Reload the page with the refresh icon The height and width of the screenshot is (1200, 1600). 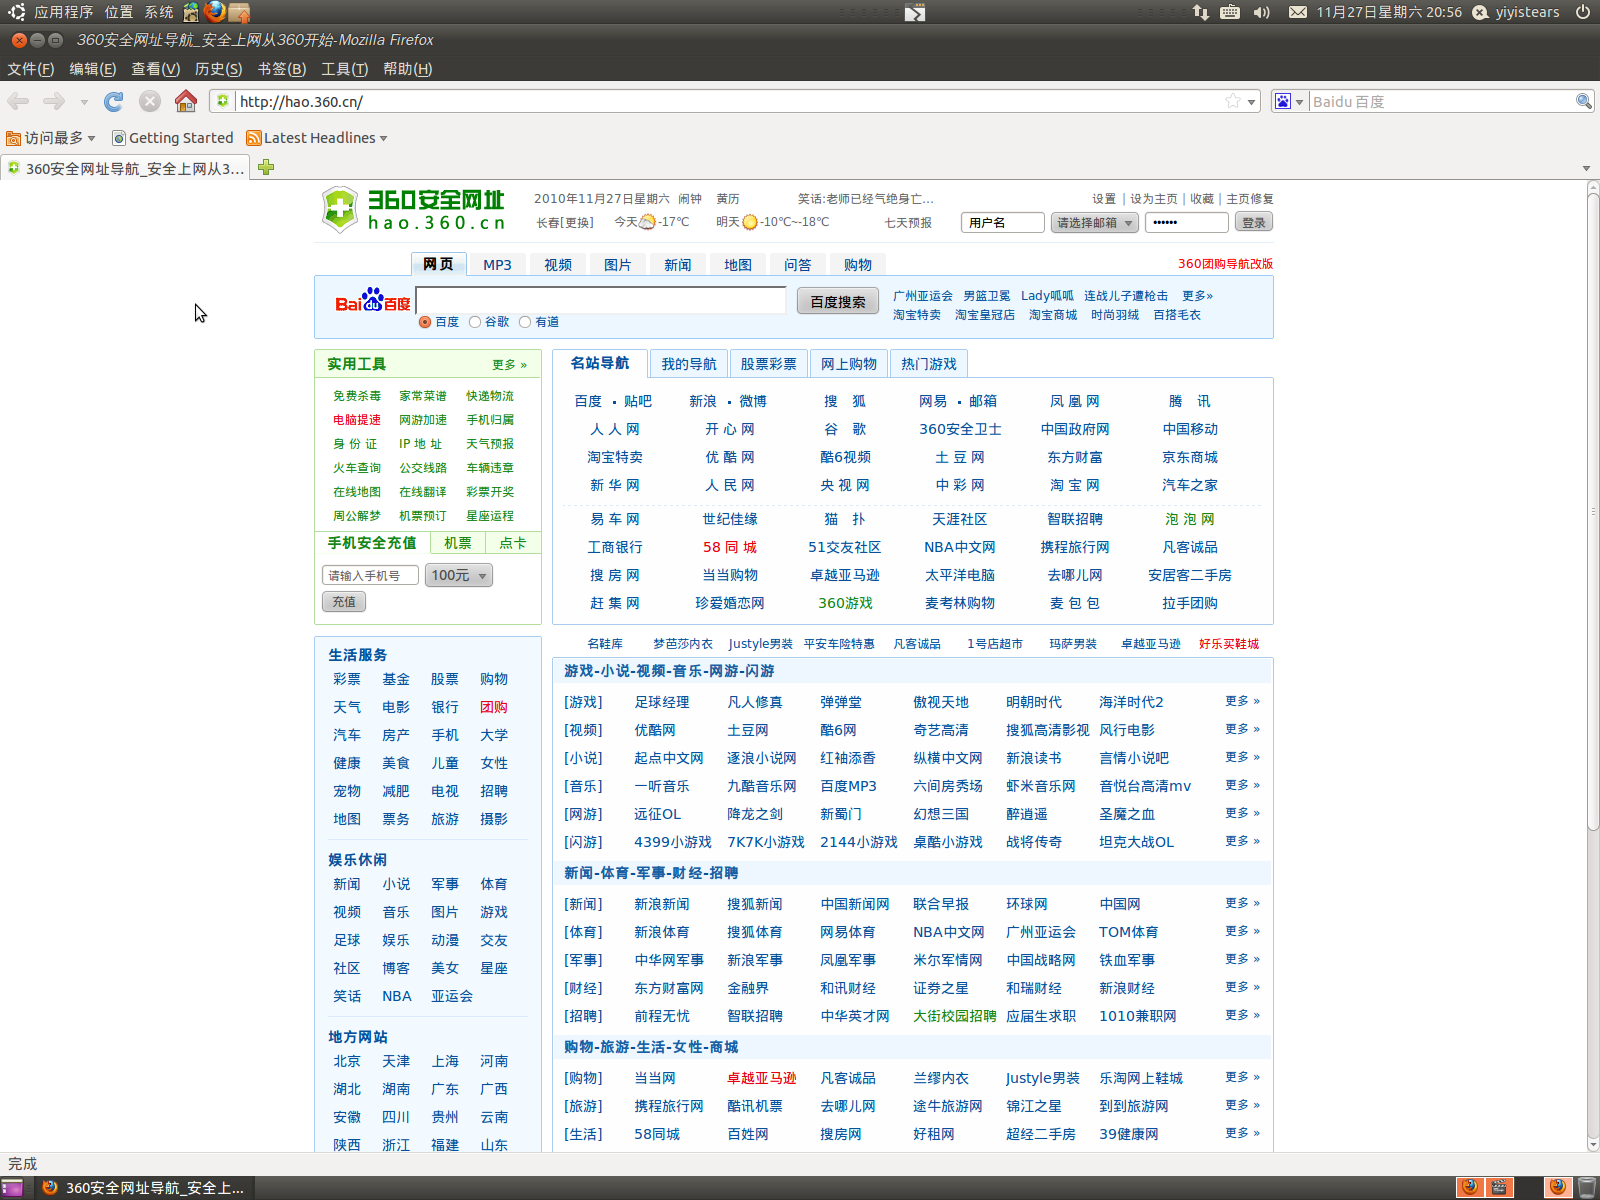pyautogui.click(x=114, y=101)
